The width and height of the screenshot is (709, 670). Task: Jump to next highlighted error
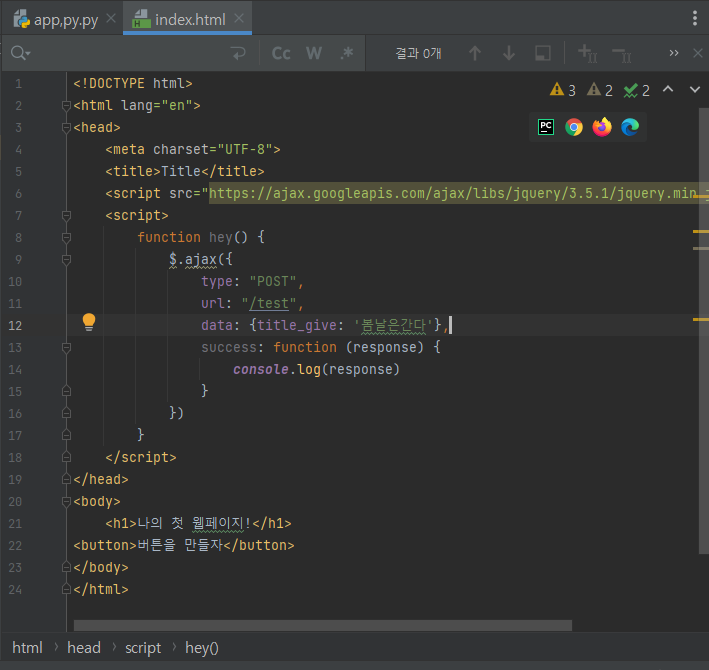695,89
